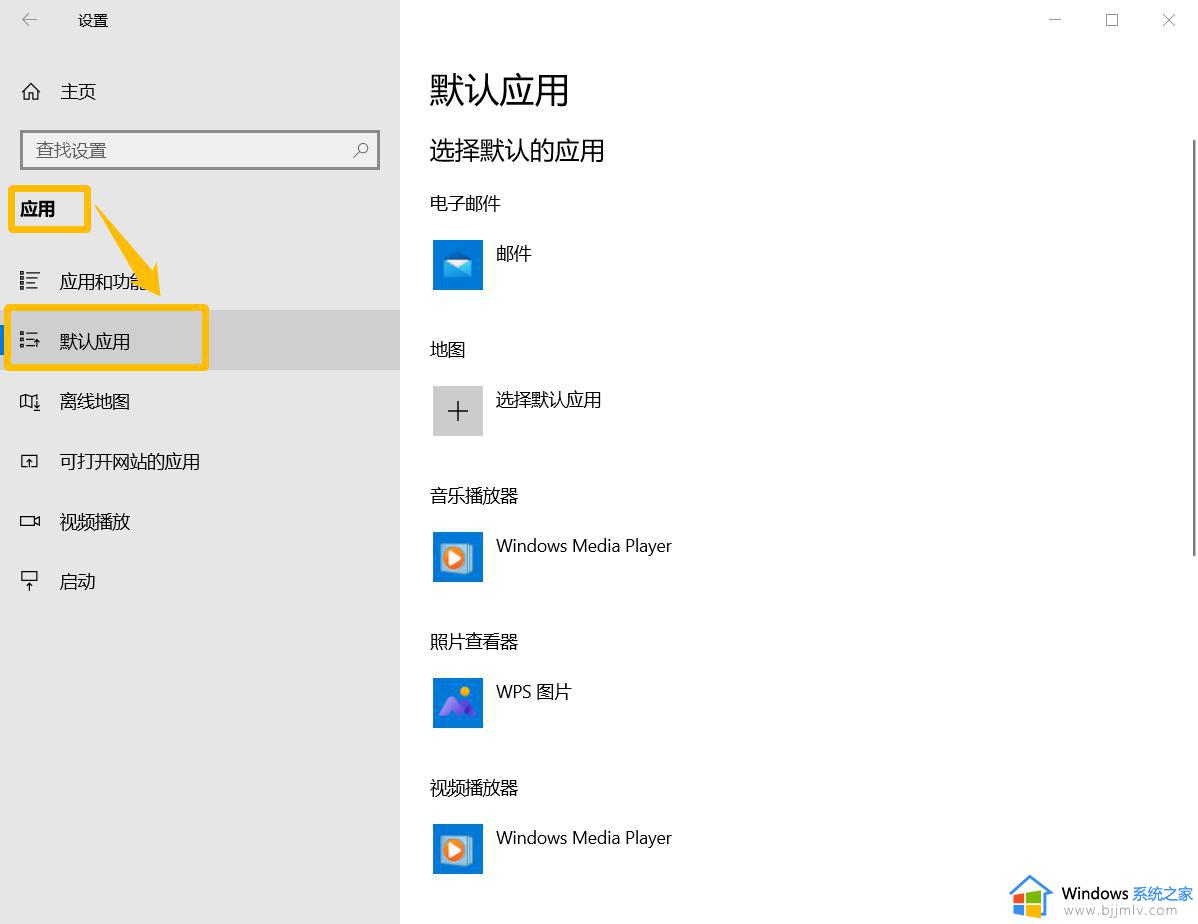Click Windows Media Player icon under 视频播放器
The height and width of the screenshot is (924, 1198).
458,849
